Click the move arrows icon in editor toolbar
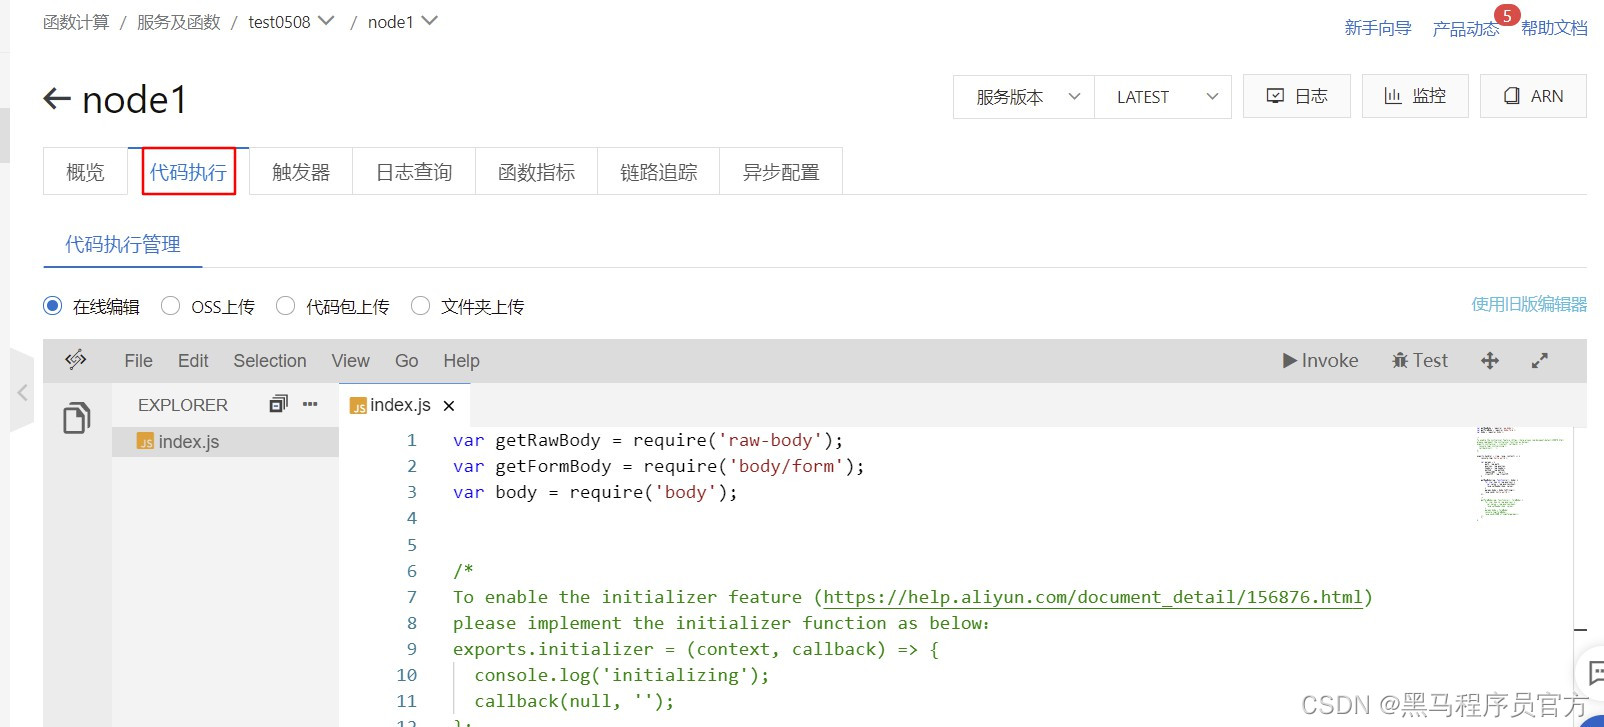The image size is (1604, 727). click(1490, 361)
